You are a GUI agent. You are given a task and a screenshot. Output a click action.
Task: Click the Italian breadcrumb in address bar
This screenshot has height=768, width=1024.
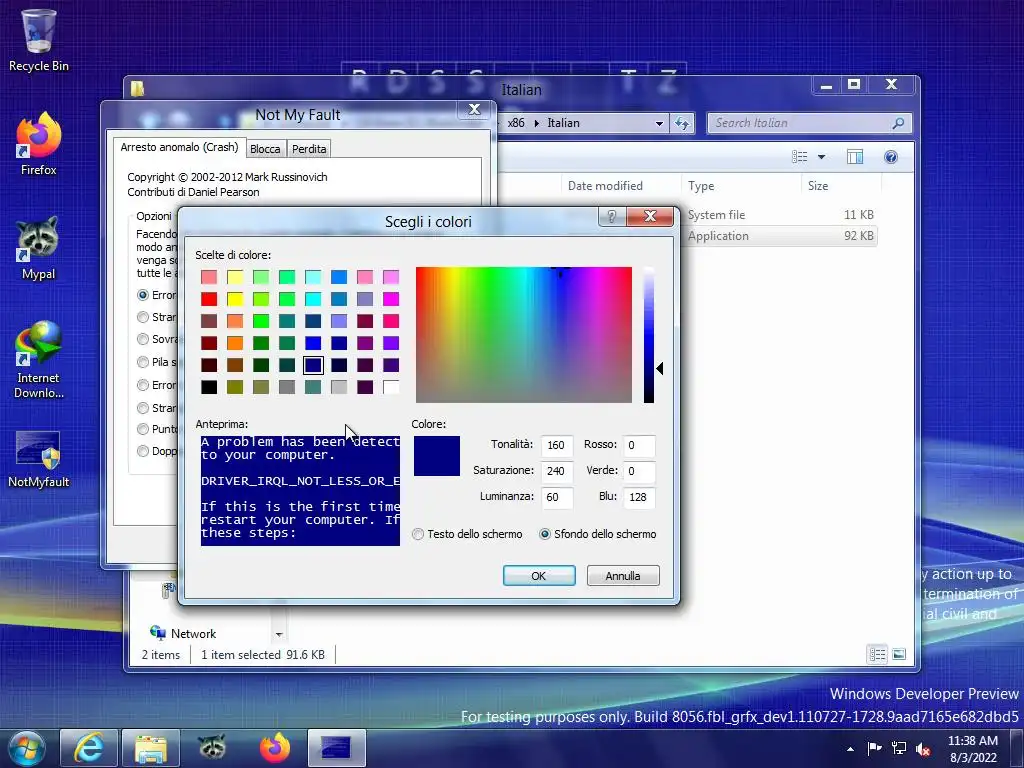[x=563, y=123]
